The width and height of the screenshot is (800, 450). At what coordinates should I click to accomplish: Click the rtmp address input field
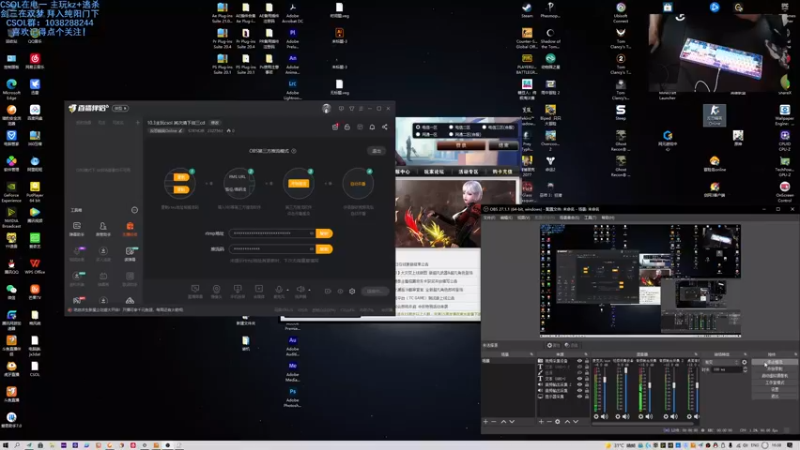point(272,233)
